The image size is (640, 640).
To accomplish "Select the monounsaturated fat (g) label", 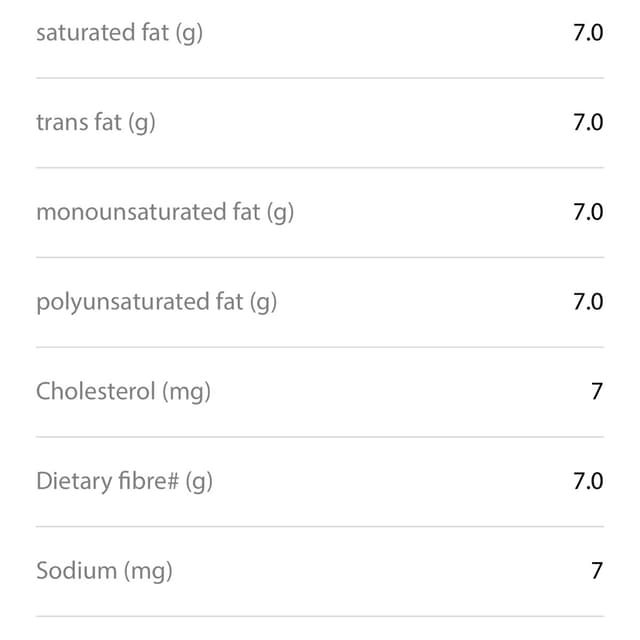I will [165, 212].
